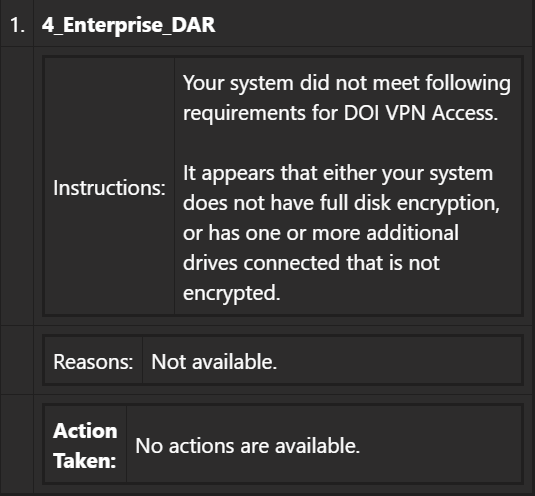Click 'or has one or more additional' line

click(x=321, y=233)
